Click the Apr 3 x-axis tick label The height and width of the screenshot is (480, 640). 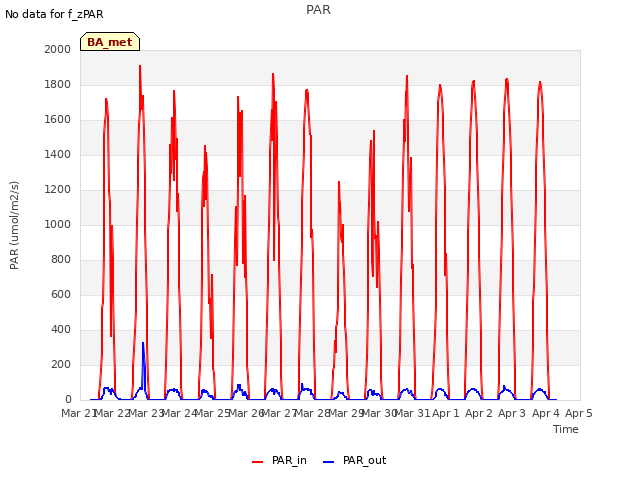pyautogui.click(x=512, y=413)
